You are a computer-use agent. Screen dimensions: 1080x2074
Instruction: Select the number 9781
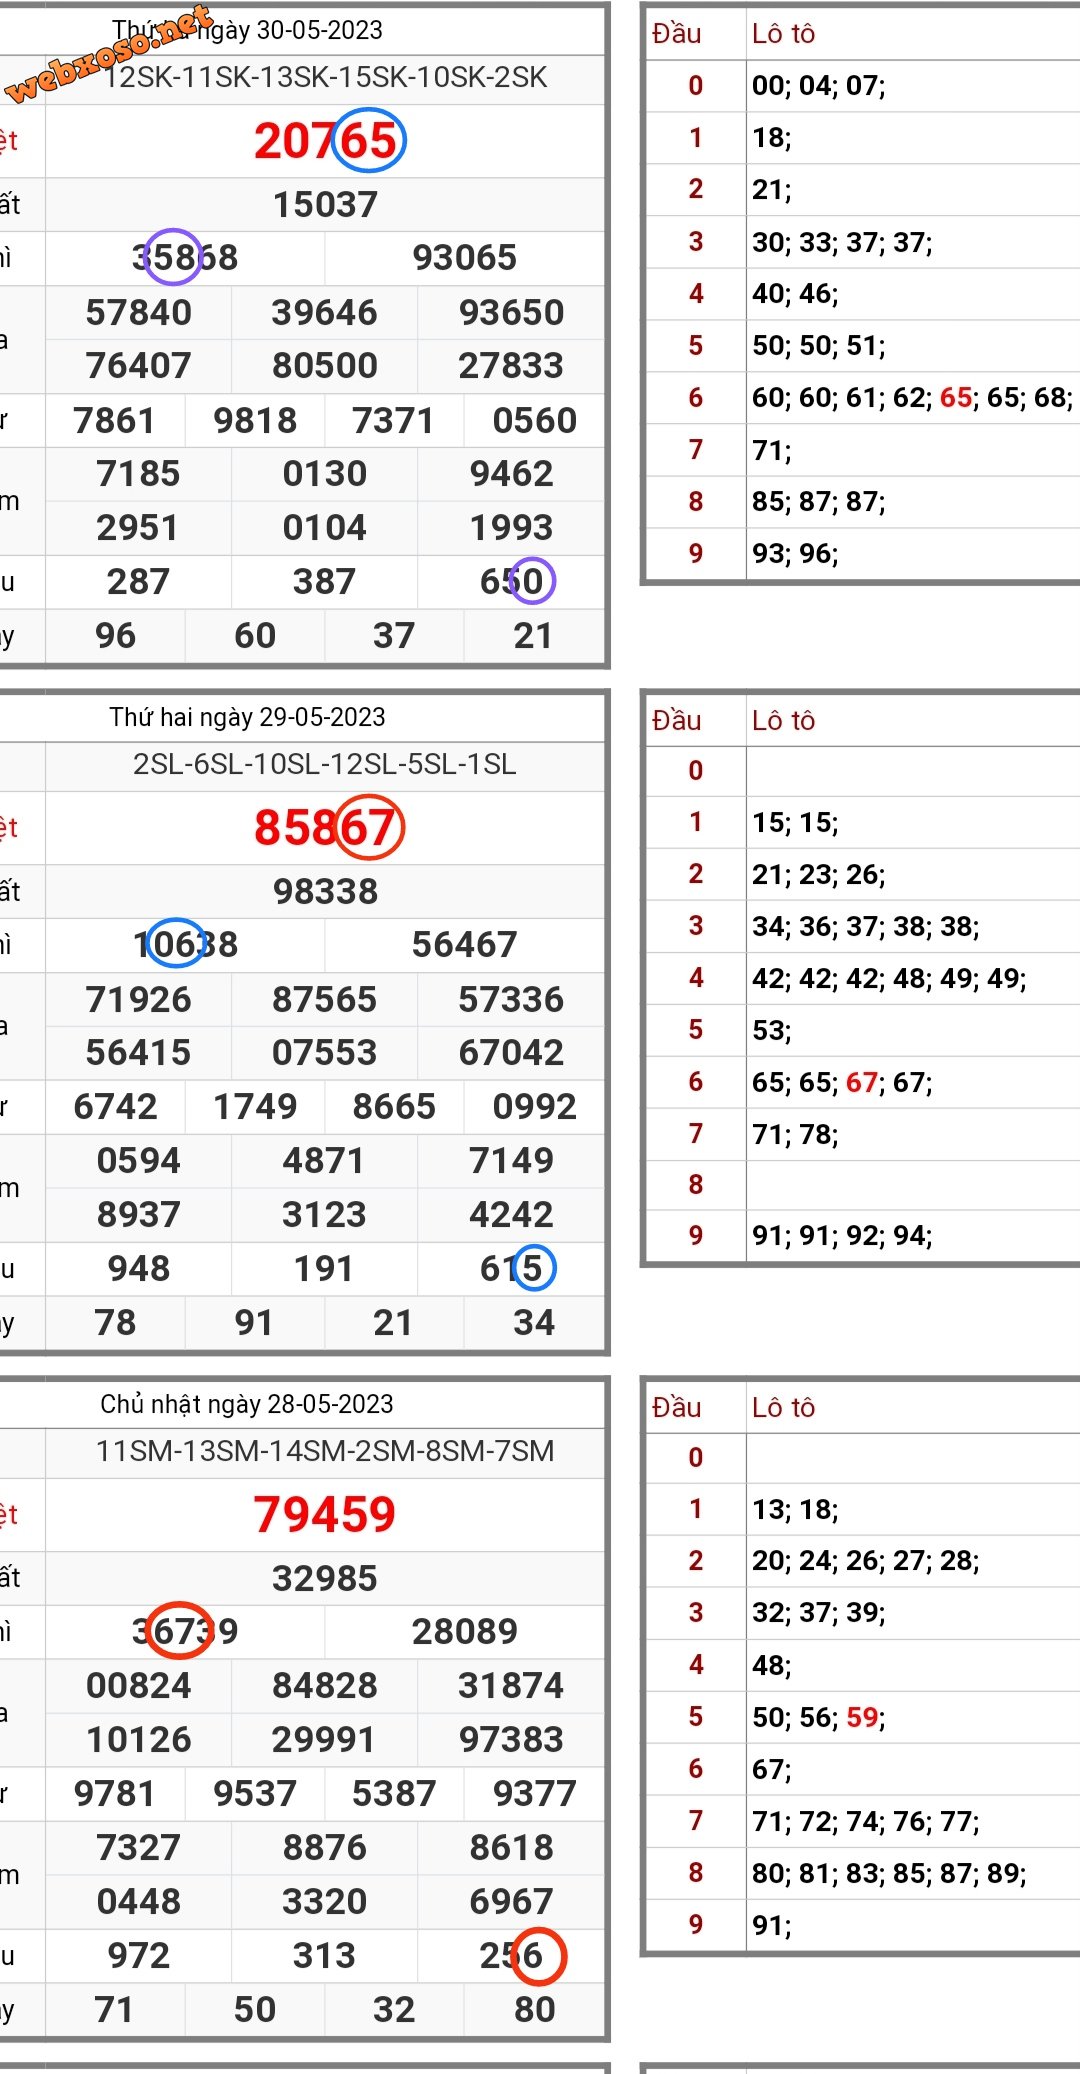(x=115, y=1794)
